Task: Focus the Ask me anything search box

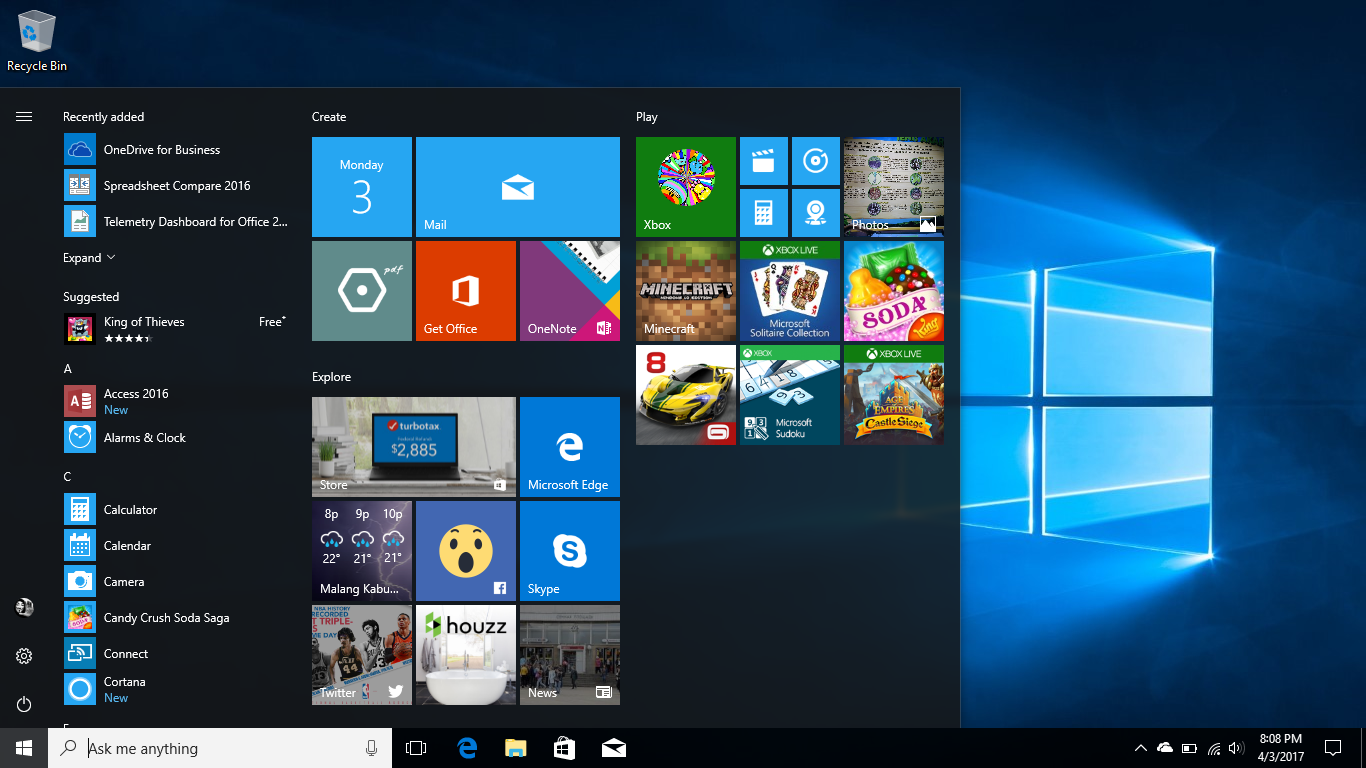Action: (x=219, y=748)
